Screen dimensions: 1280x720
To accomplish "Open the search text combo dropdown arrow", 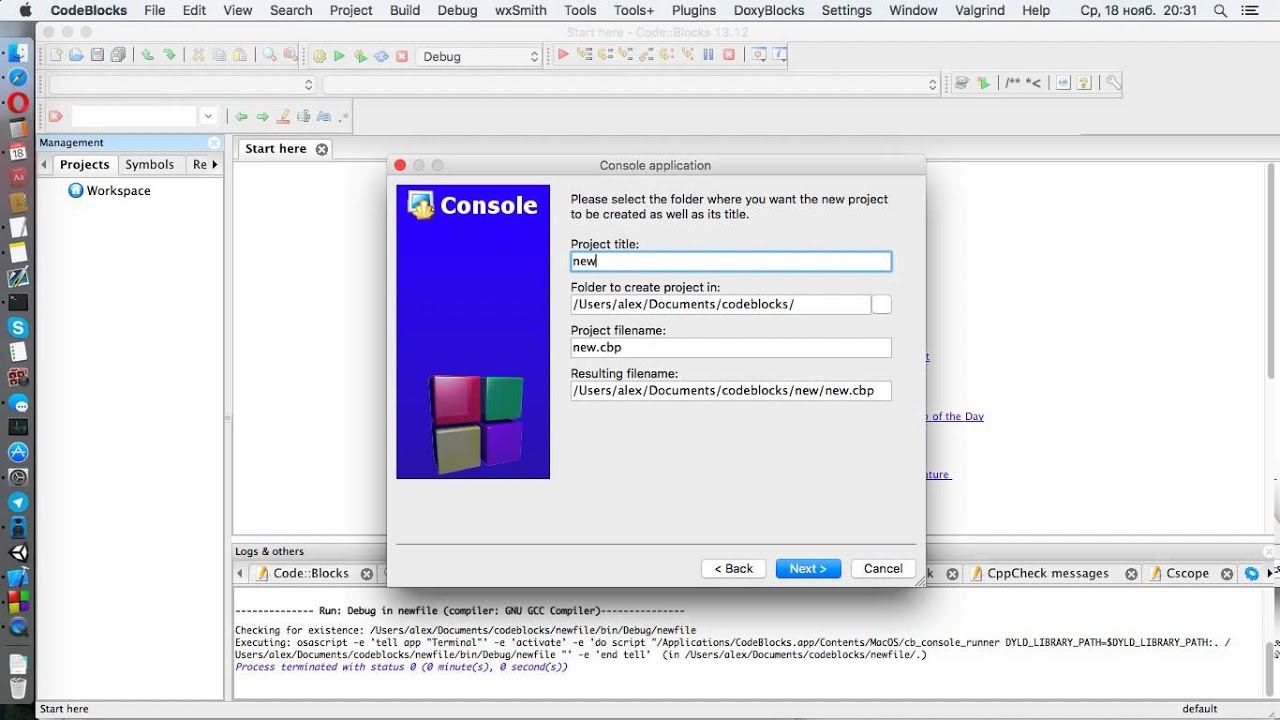I will [208, 117].
